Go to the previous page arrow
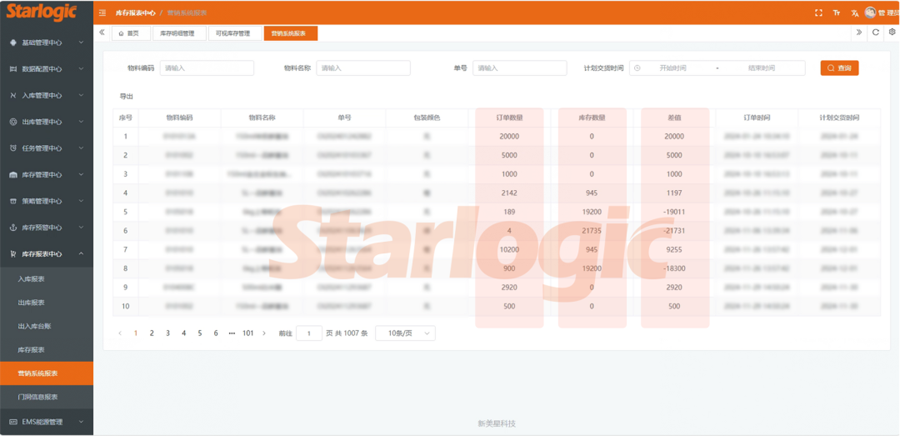The image size is (900, 436). [x=120, y=333]
